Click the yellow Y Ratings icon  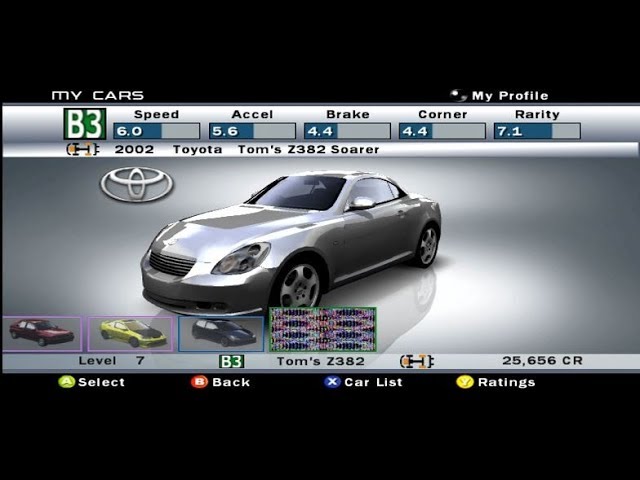tap(465, 382)
